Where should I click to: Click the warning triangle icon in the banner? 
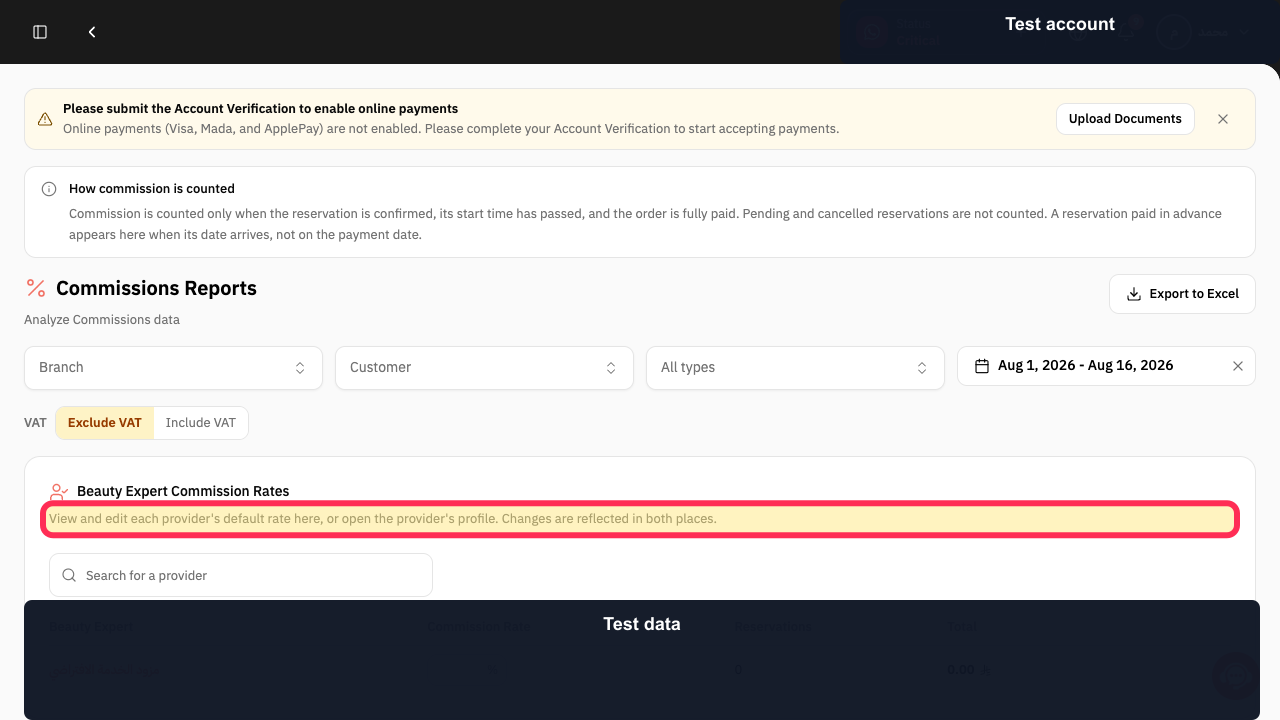point(45,119)
